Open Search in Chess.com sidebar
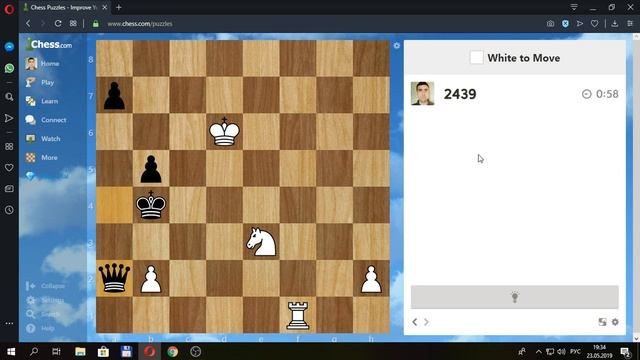The height and width of the screenshot is (360, 640). [42, 314]
